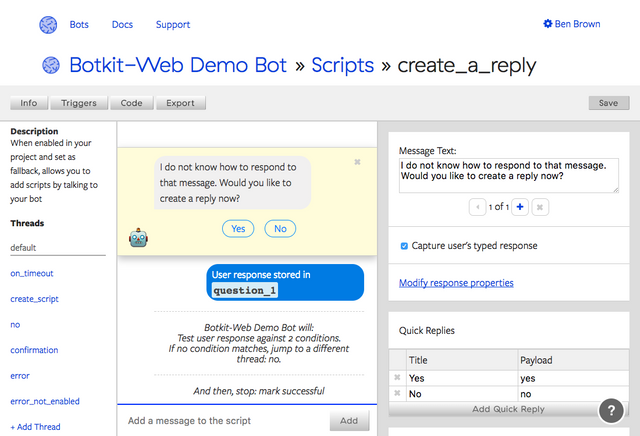Click the yes payload cell in Quick Replies
The height and width of the screenshot is (436, 640).
coord(573,378)
